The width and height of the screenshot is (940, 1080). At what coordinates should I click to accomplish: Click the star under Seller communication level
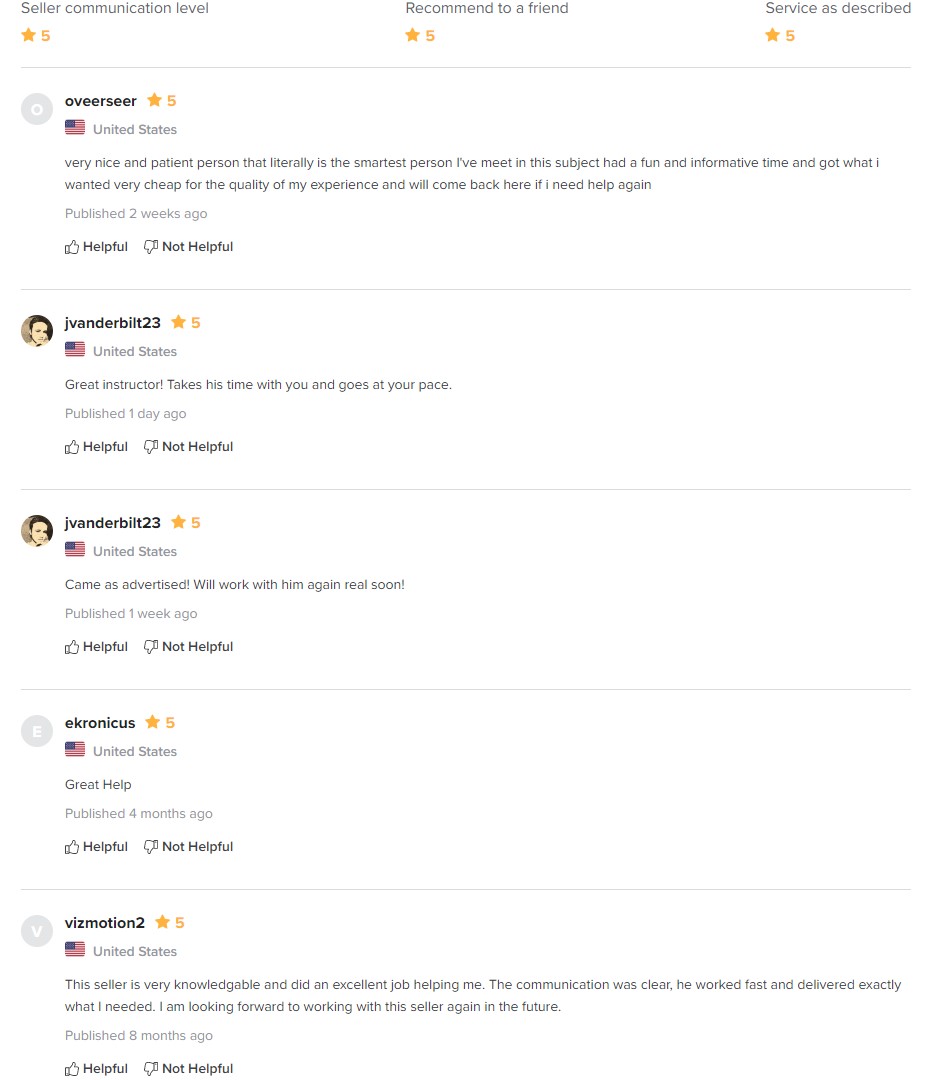(x=28, y=35)
